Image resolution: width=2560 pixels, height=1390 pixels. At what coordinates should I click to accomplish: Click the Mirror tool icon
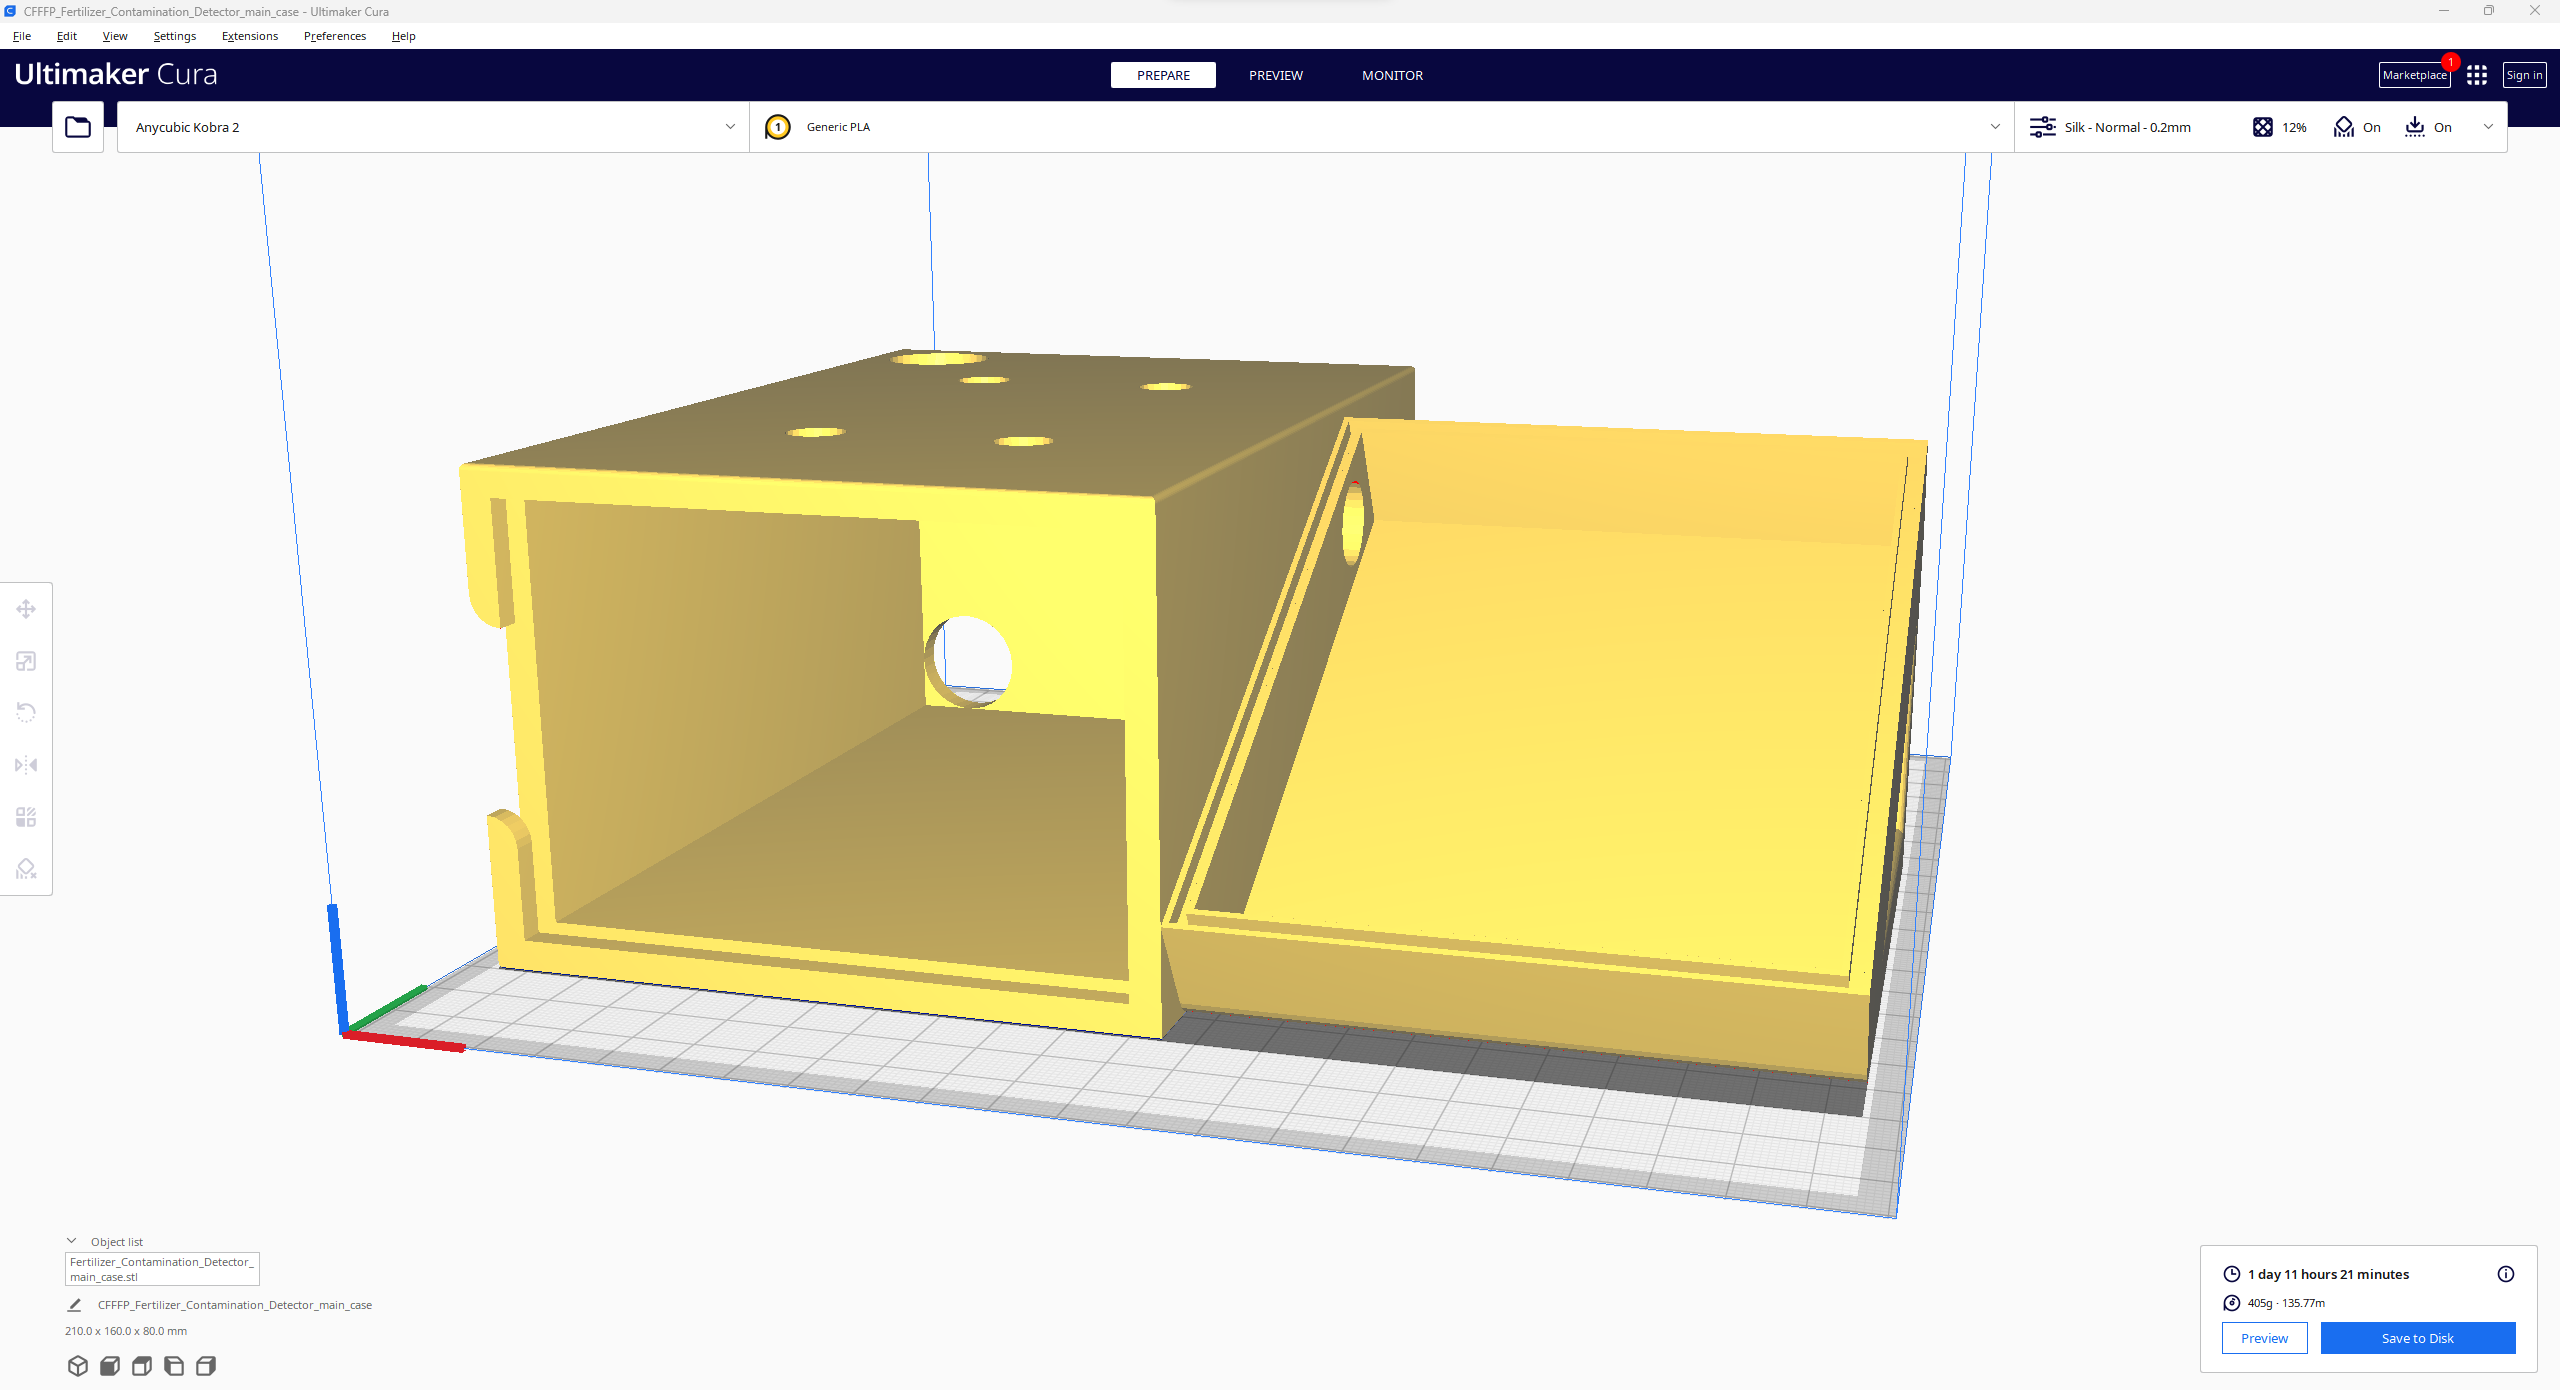pyautogui.click(x=24, y=763)
